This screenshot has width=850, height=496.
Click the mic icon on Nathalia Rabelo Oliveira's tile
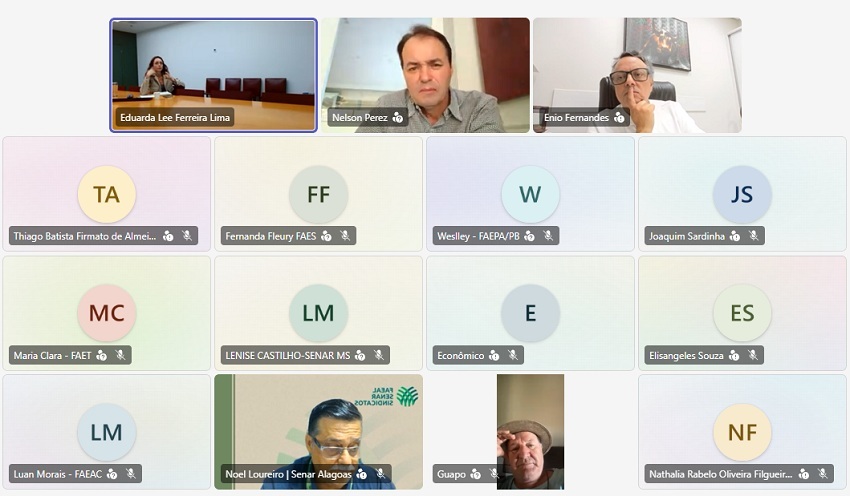coord(822,474)
